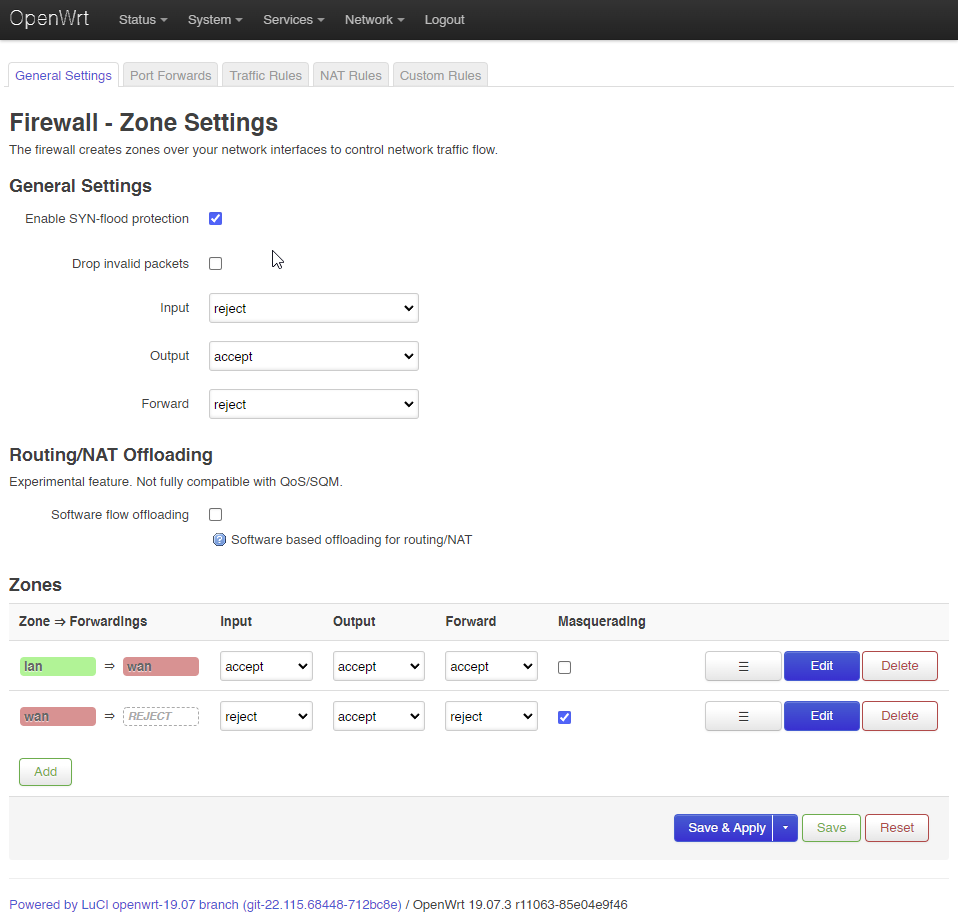Click the dashed REJECT forwarding badge
The width and height of the screenshot is (958, 919).
click(x=161, y=716)
